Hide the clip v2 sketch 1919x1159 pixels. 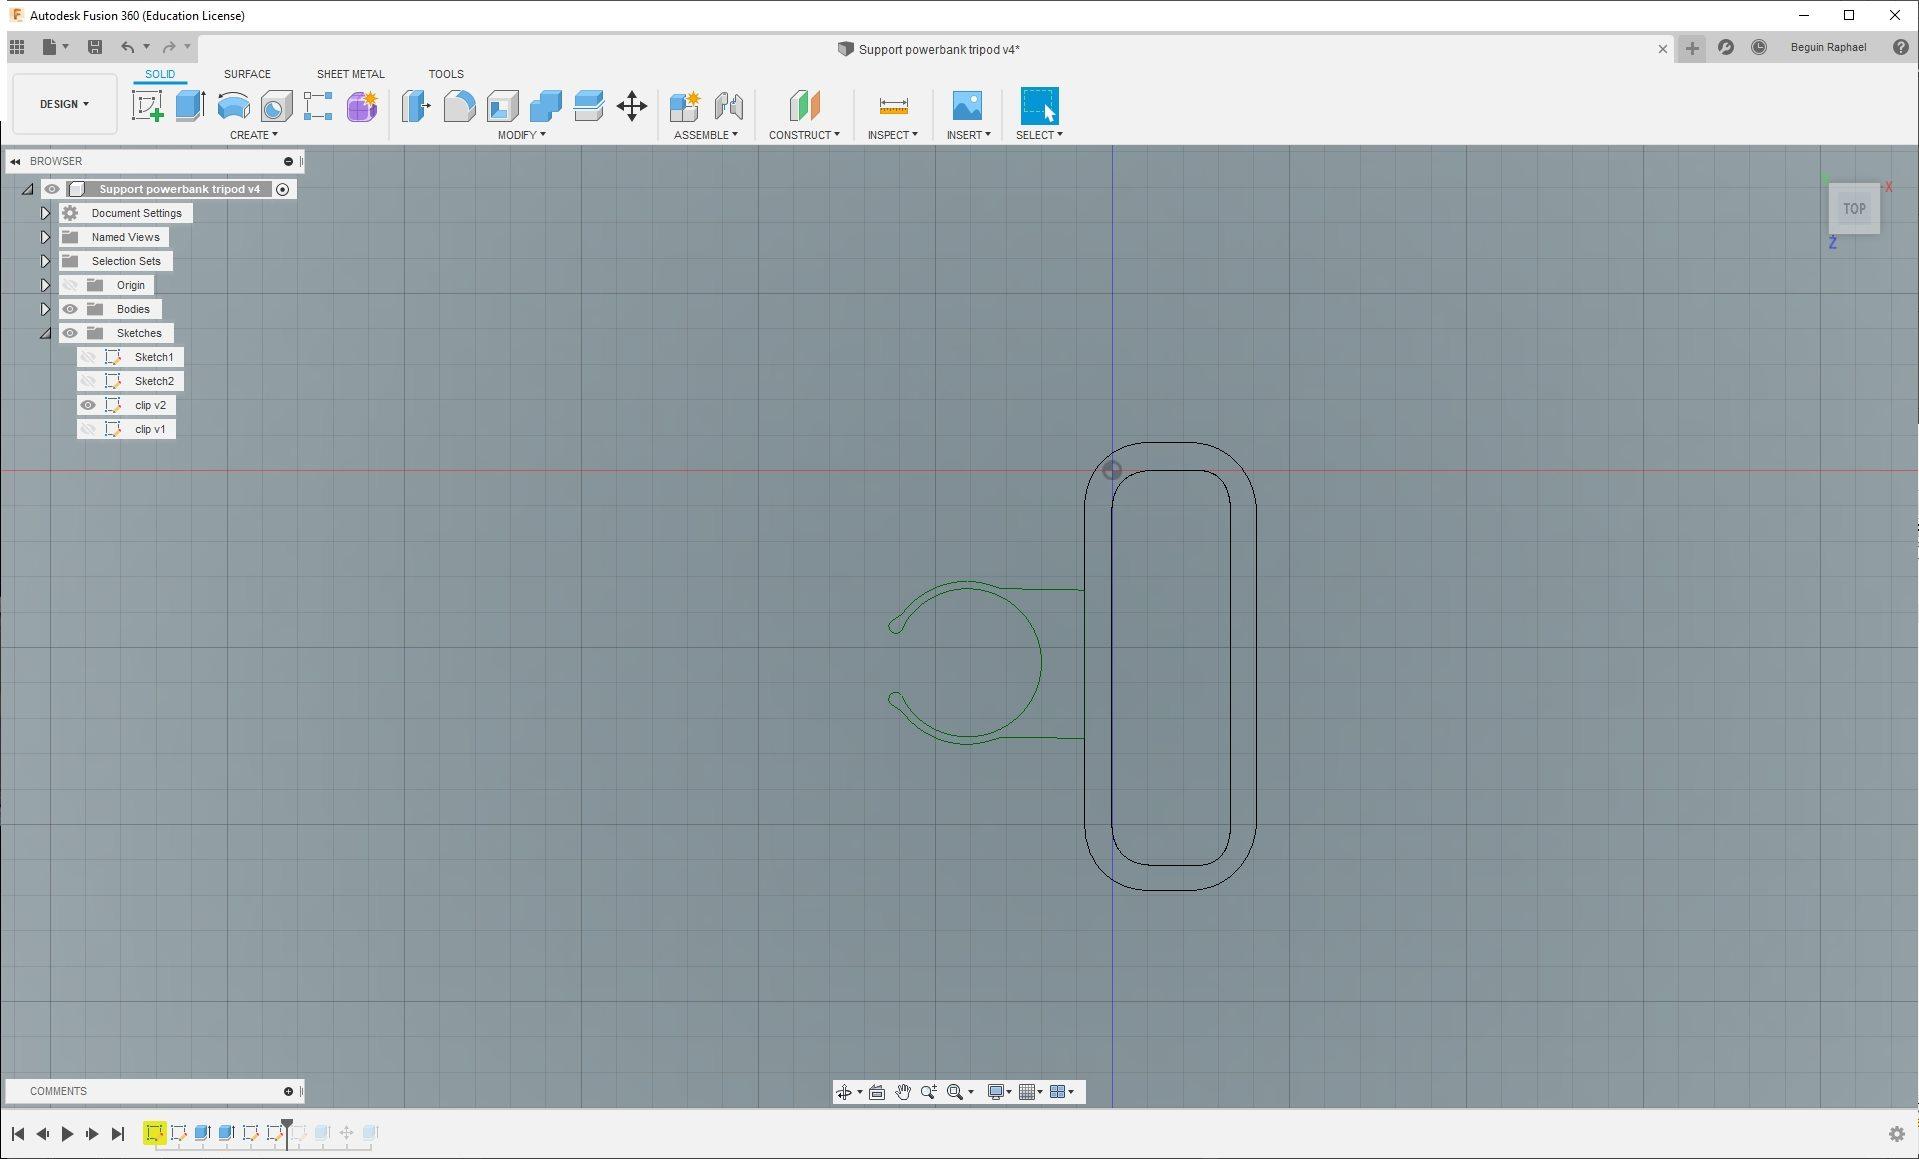(88, 405)
